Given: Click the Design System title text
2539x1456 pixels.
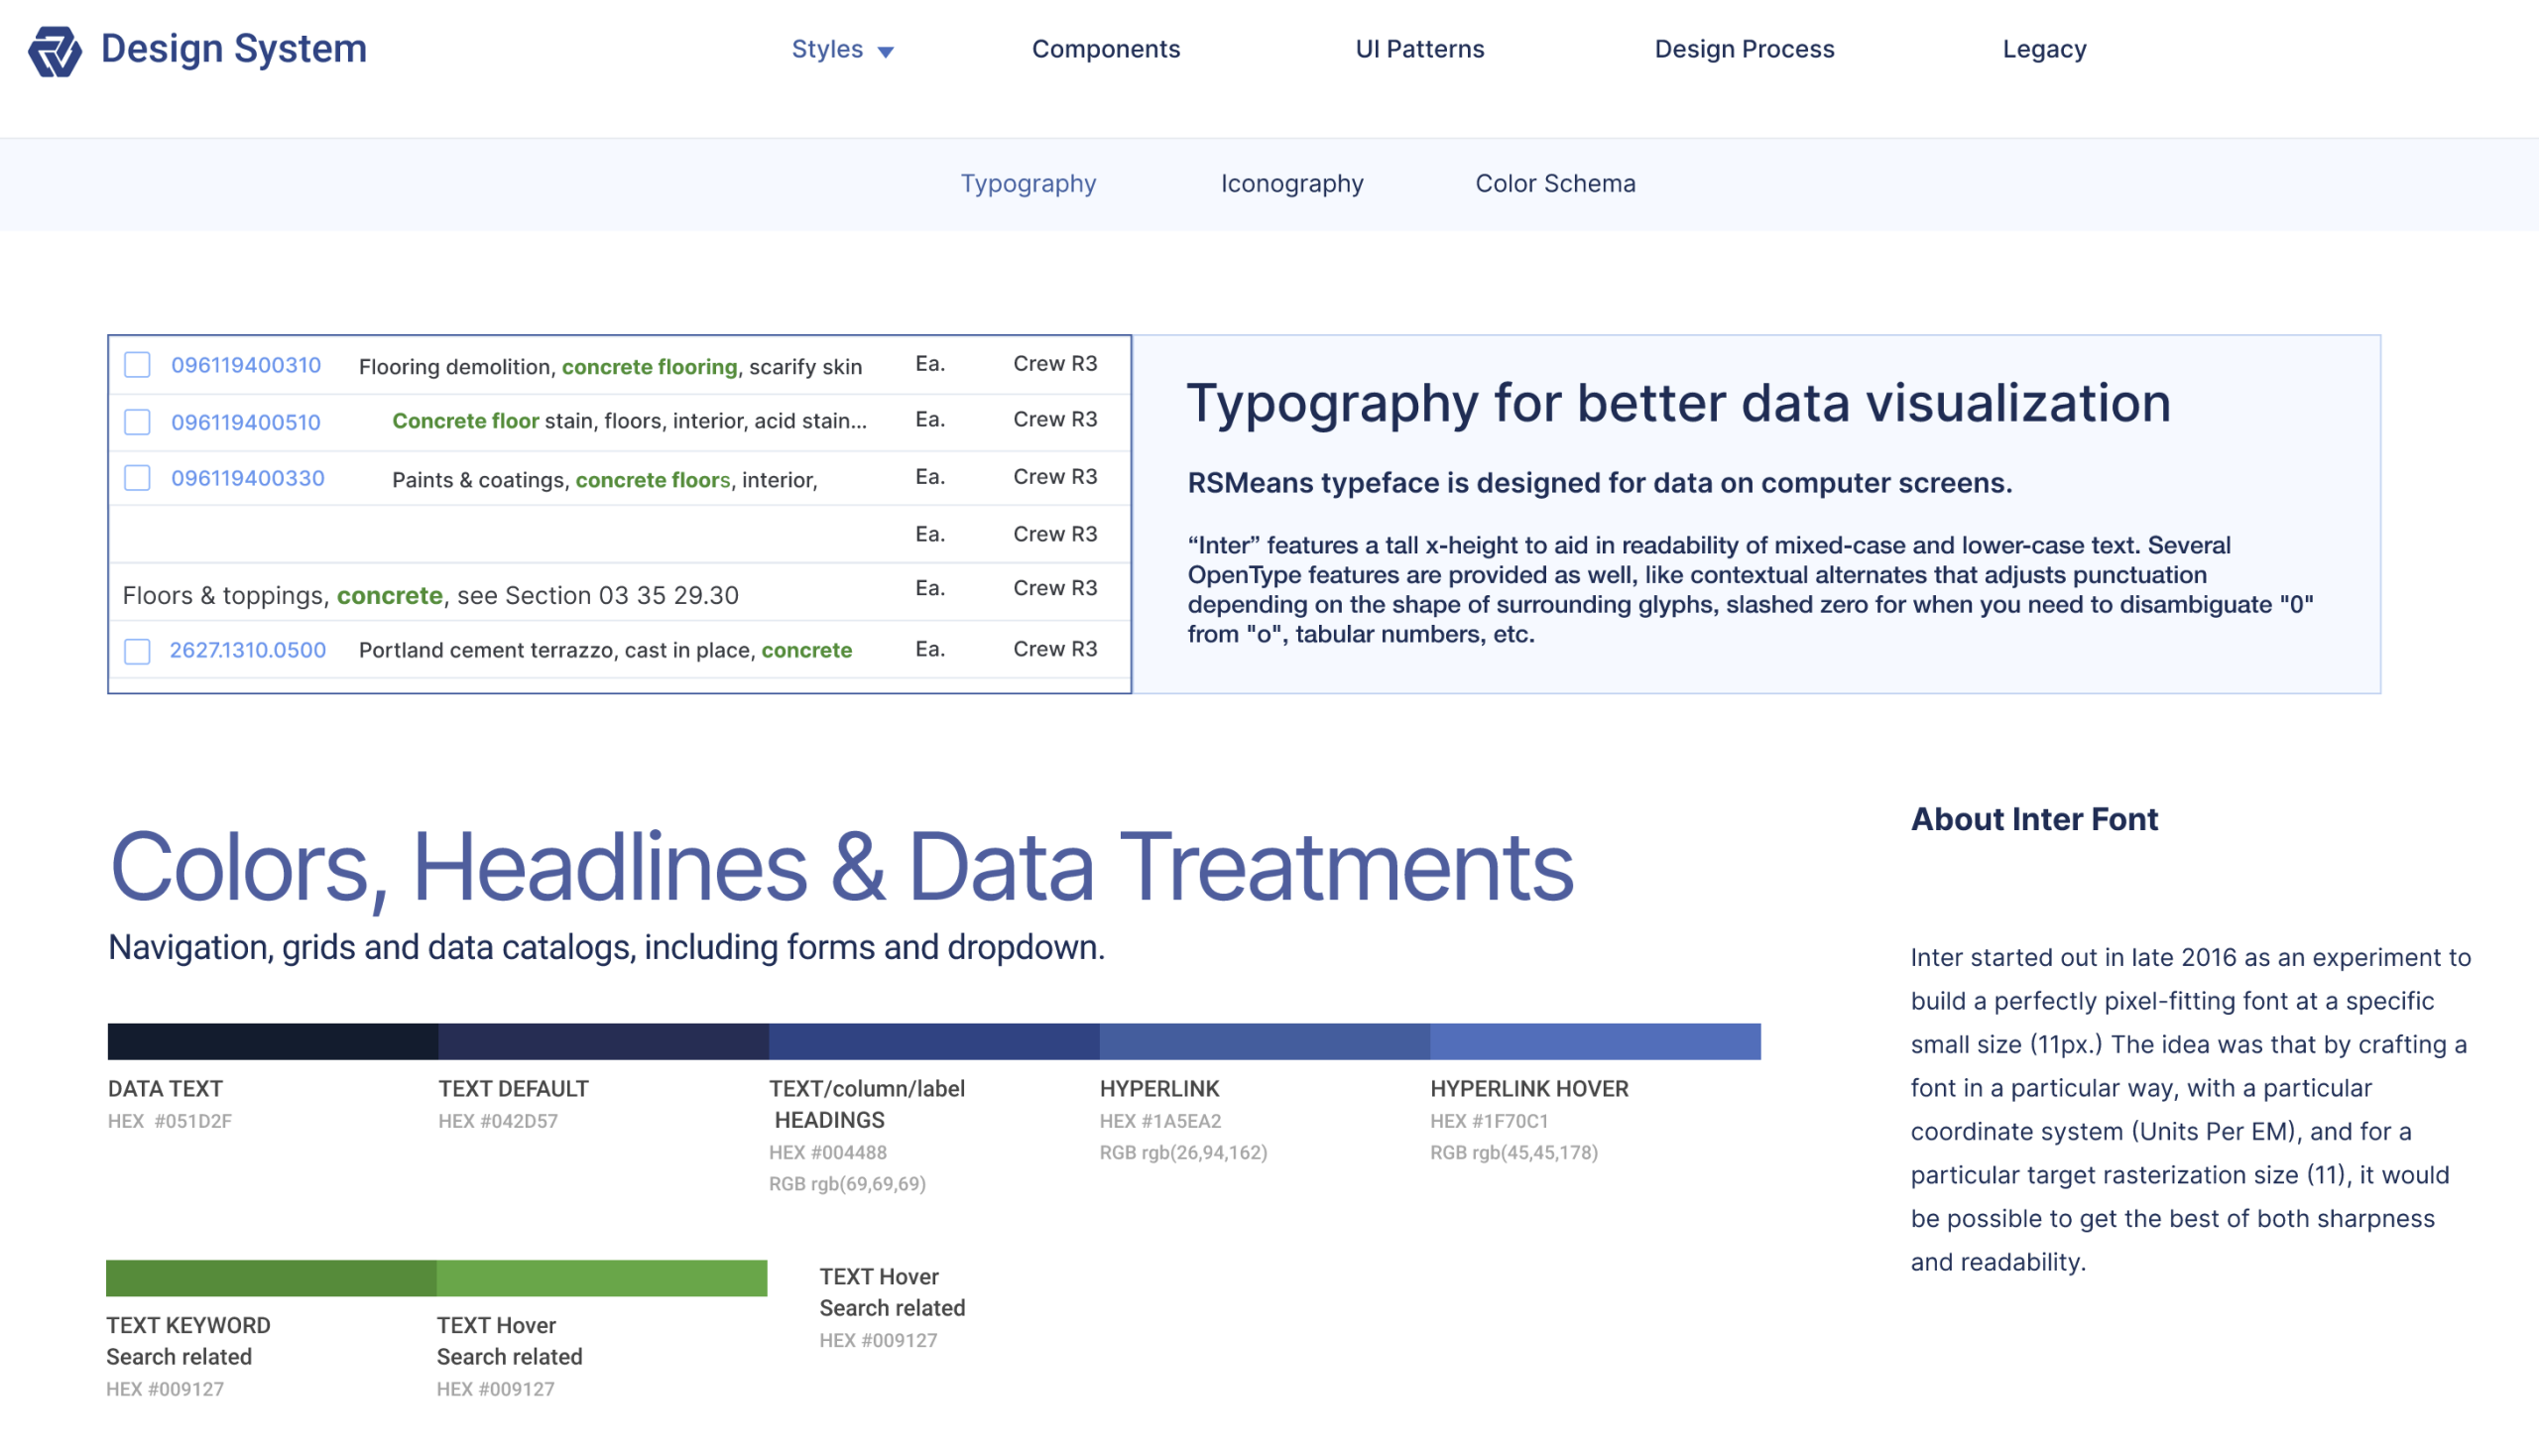Looking at the screenshot, I should 234,49.
